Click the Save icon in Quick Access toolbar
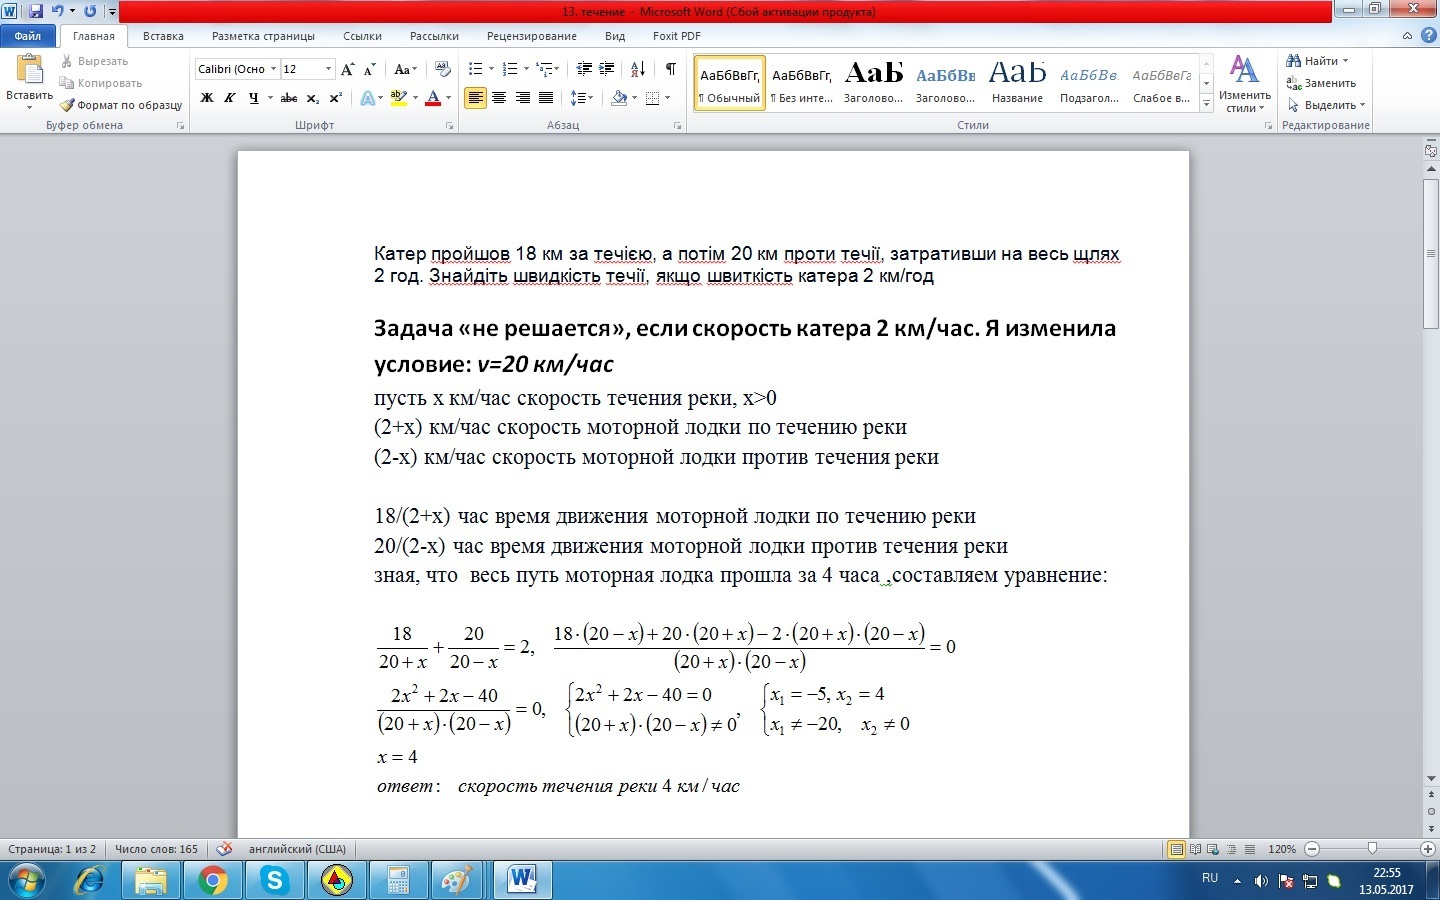 36,11
